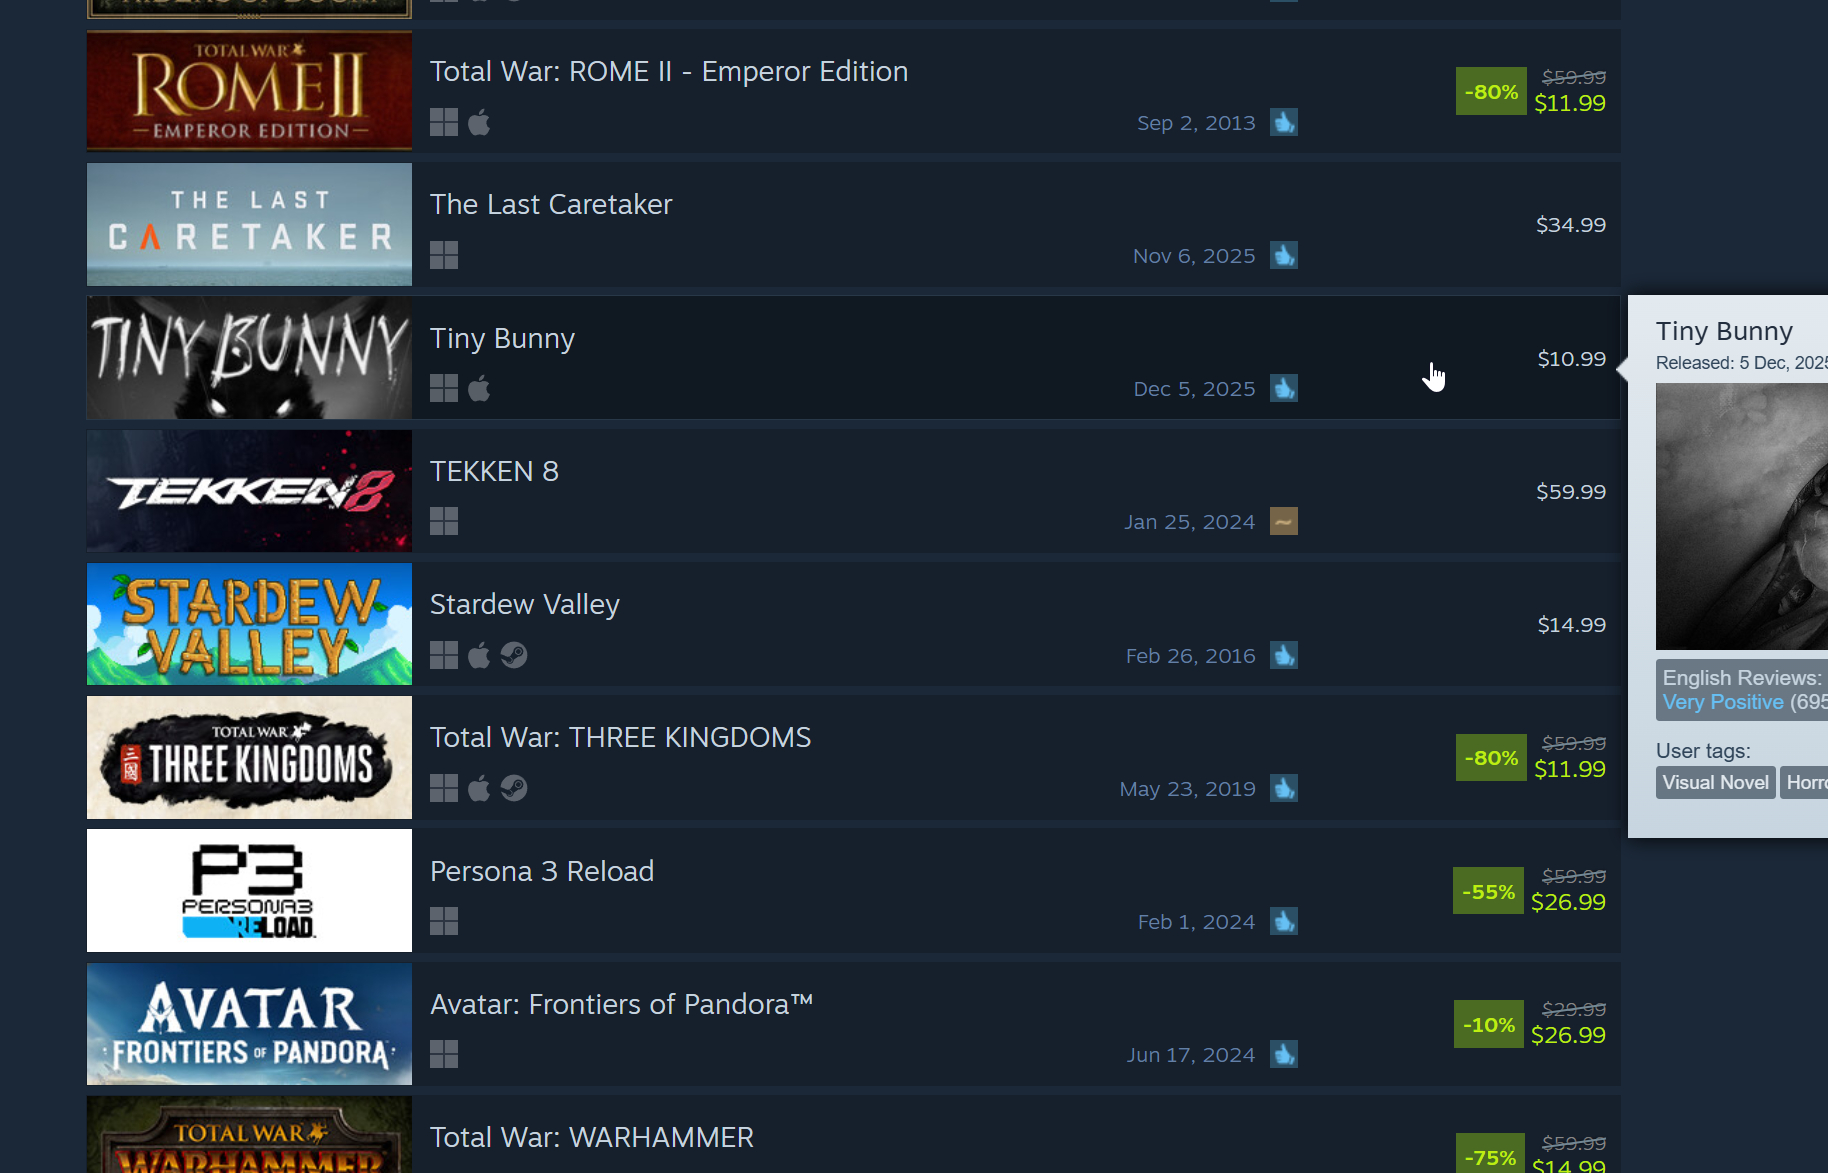Click the thumbs-up icon for Avatar: Frontiers of Pandora
The width and height of the screenshot is (1828, 1173).
[x=1284, y=1054]
